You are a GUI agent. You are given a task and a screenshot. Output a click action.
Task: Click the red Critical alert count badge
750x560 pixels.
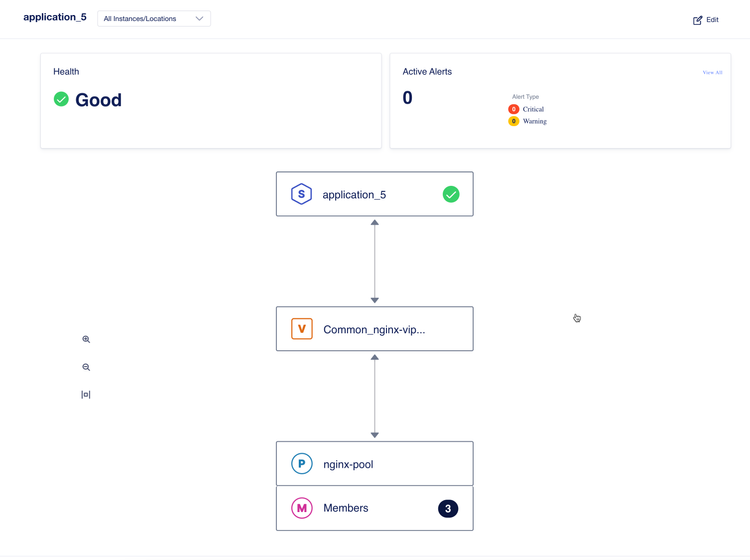[514, 109]
